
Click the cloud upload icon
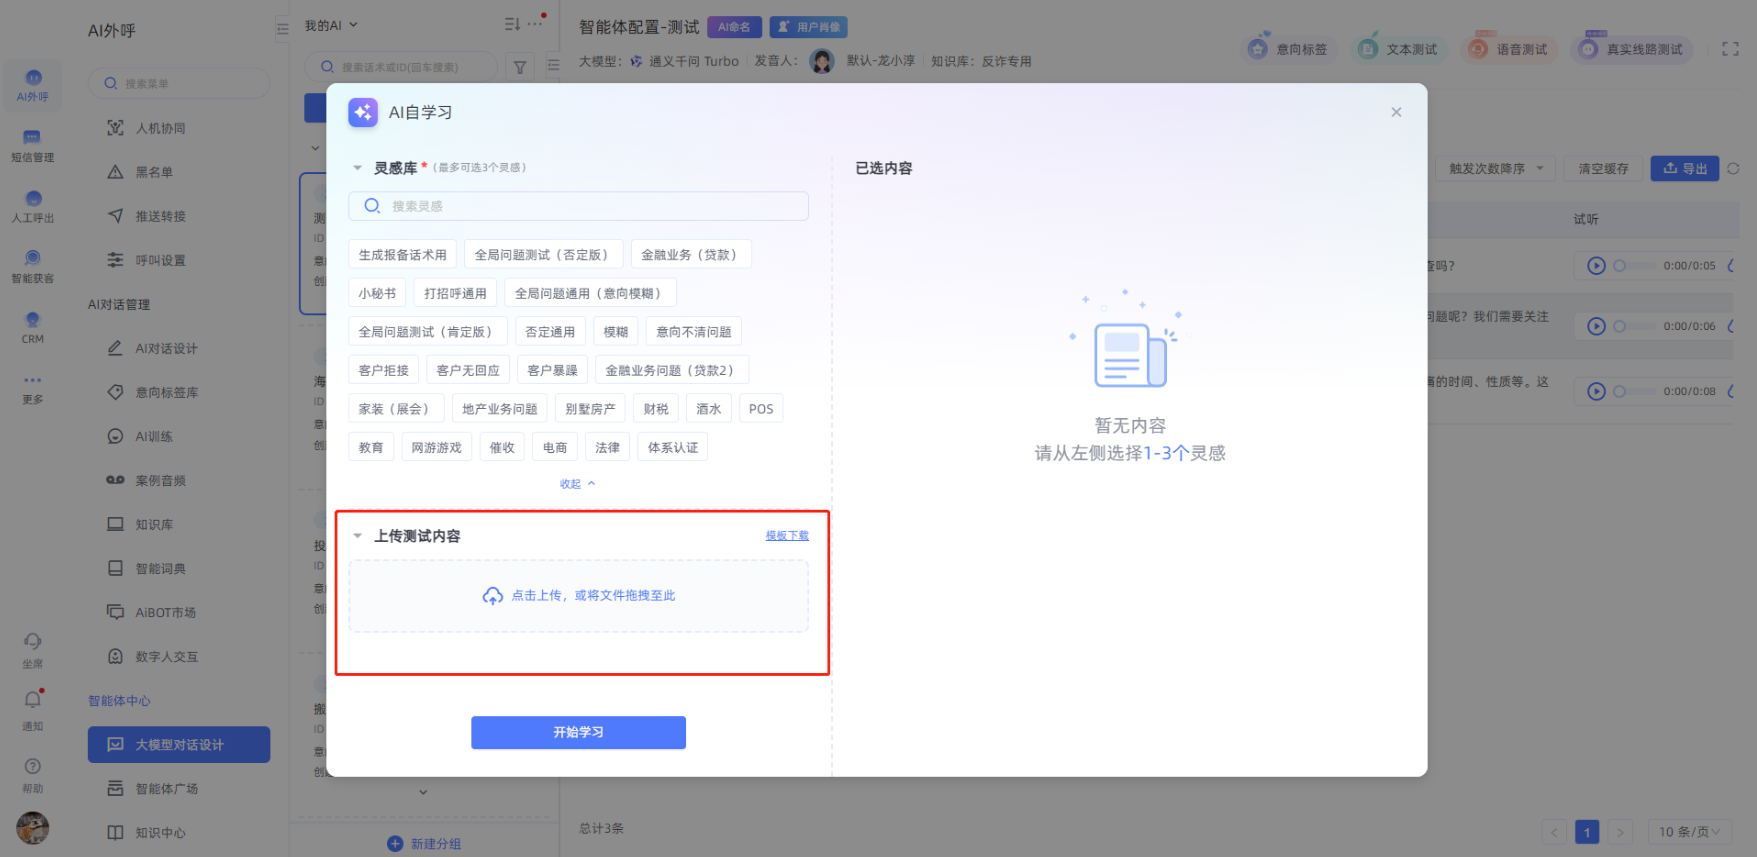pyautogui.click(x=492, y=596)
